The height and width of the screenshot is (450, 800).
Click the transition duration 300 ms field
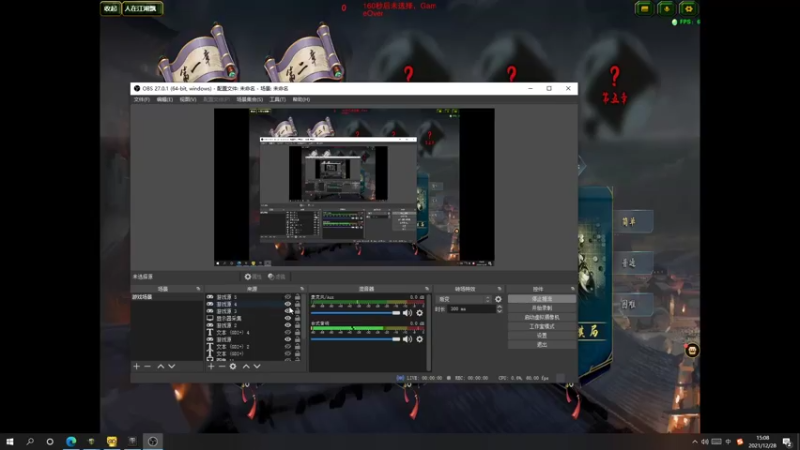471,309
